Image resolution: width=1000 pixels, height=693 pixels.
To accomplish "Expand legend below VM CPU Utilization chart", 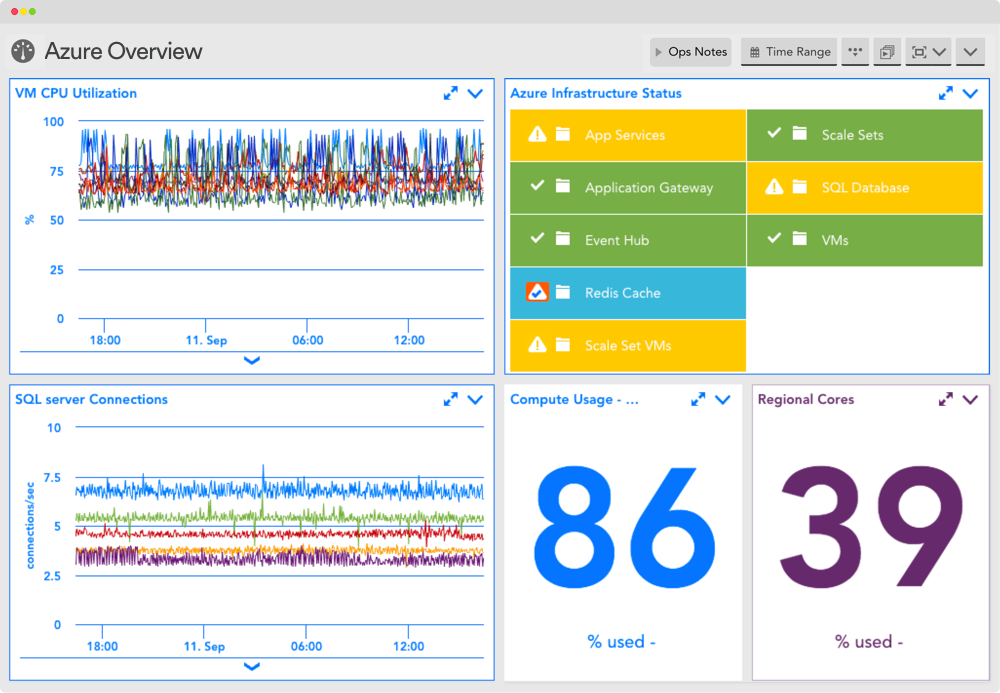I will pos(252,360).
